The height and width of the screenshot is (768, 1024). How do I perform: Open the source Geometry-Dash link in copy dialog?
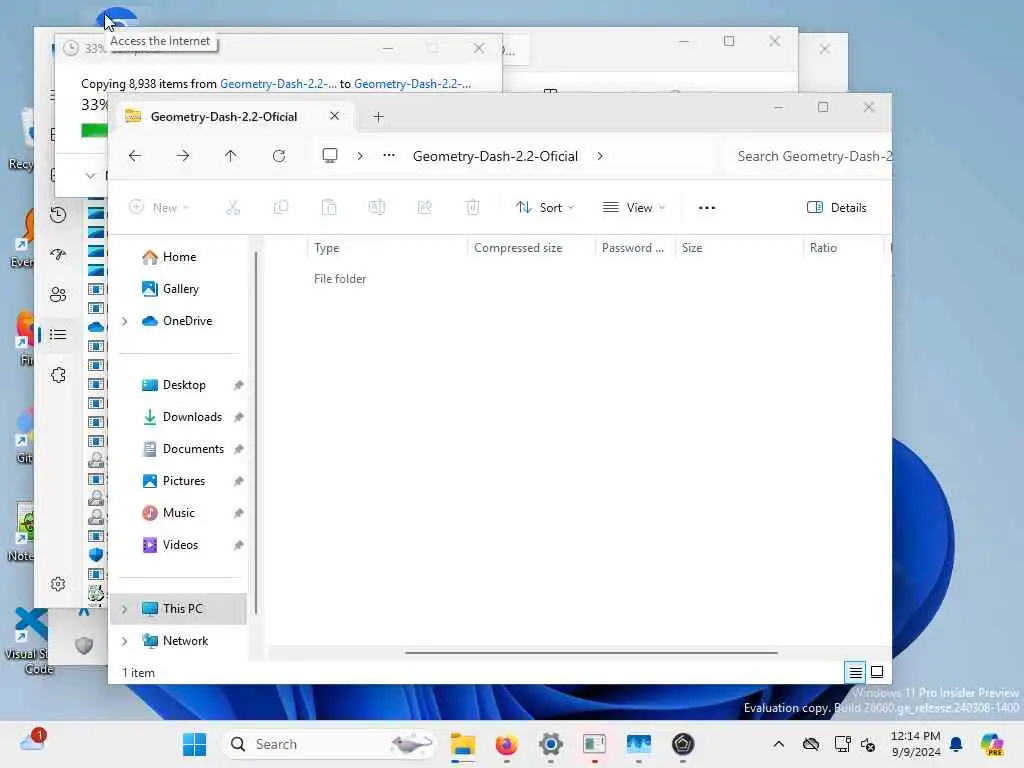(x=278, y=84)
